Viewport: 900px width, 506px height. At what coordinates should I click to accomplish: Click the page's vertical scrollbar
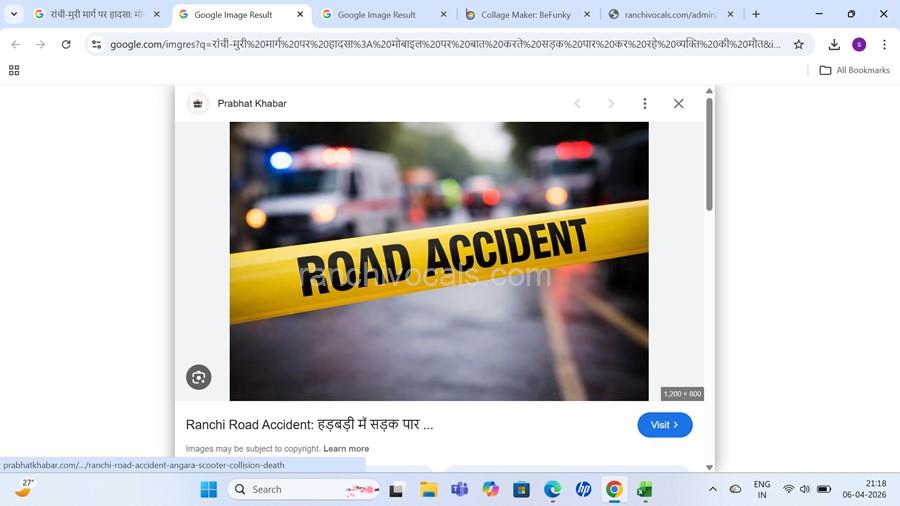click(709, 150)
